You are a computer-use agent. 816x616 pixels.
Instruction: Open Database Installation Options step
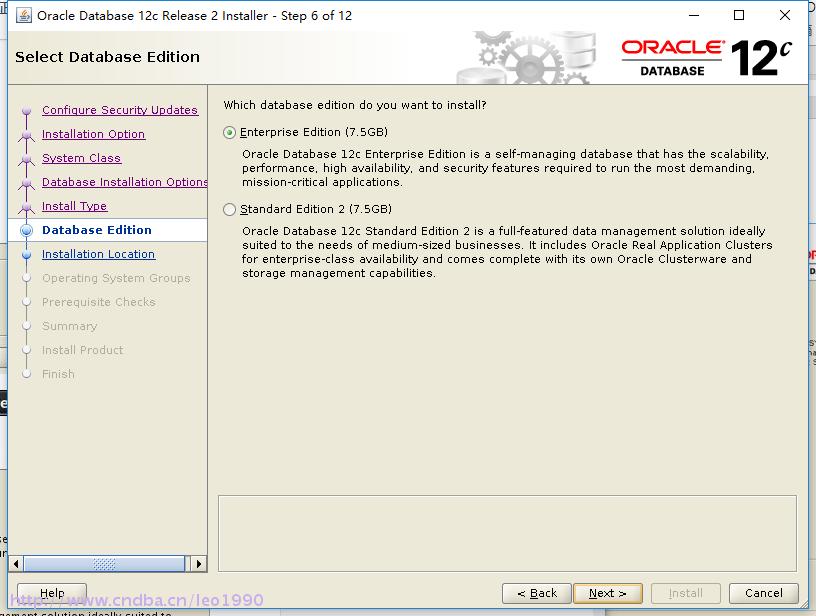click(124, 182)
